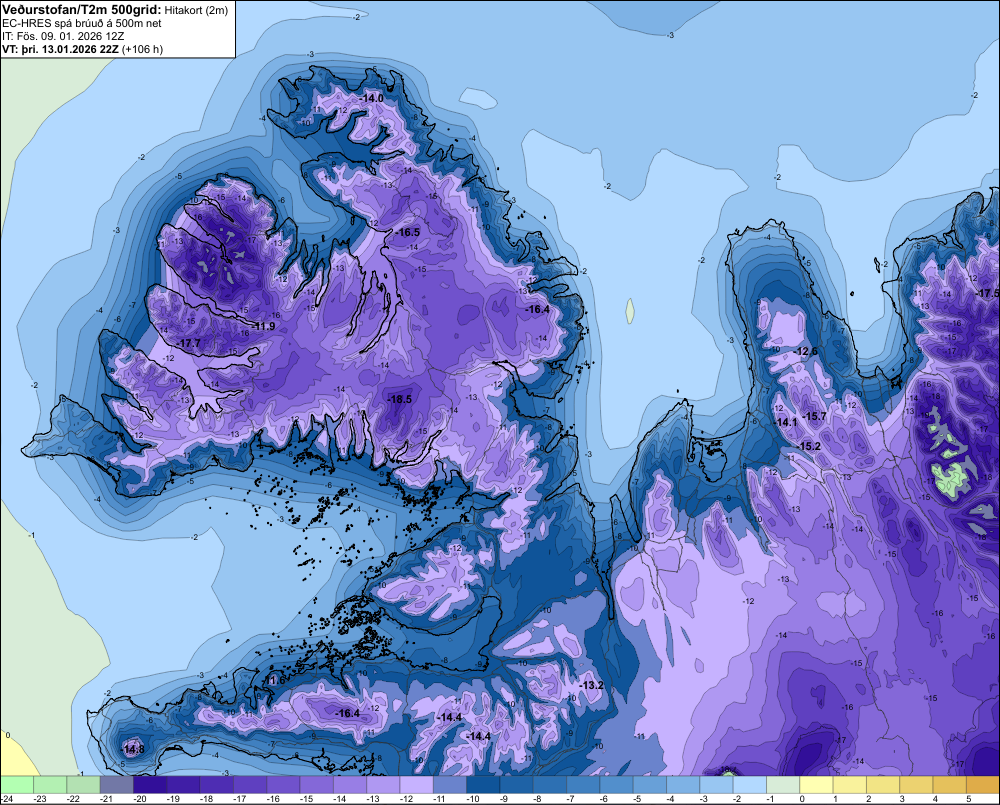Viewport: 1000px width, 805px height.
Task: Click the -14.1 temperature value
Action: 786,422
